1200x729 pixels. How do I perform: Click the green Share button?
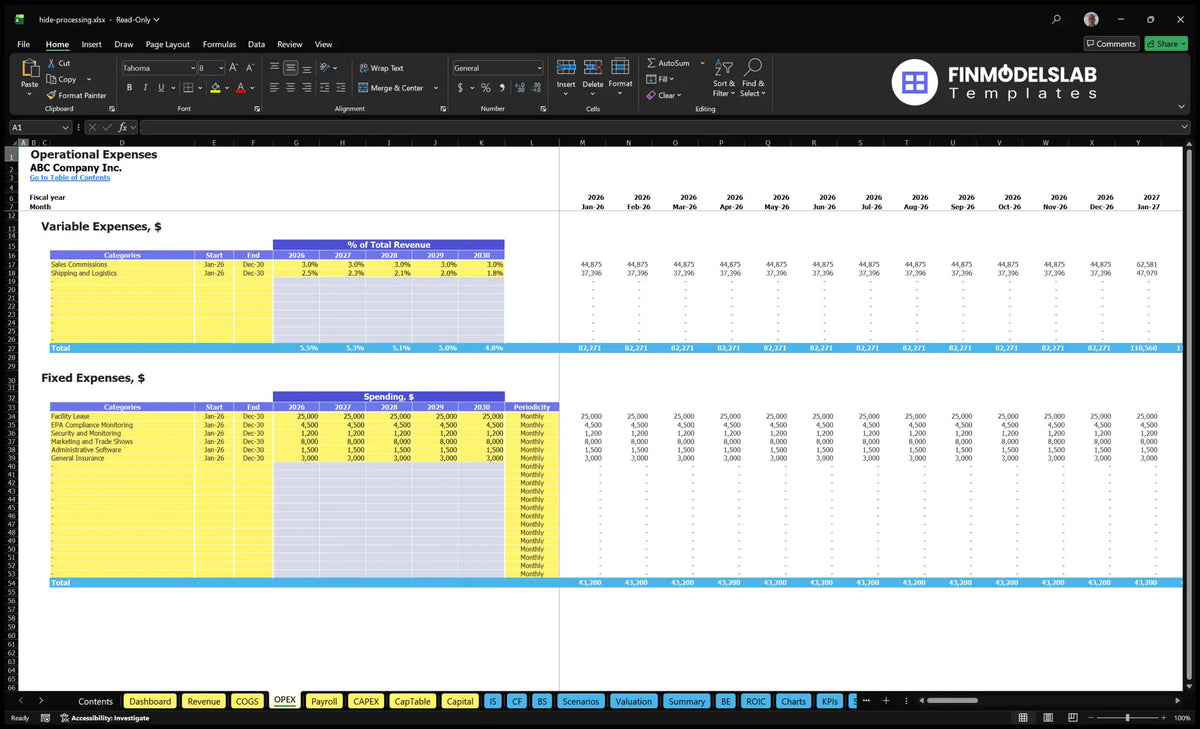pos(1166,44)
